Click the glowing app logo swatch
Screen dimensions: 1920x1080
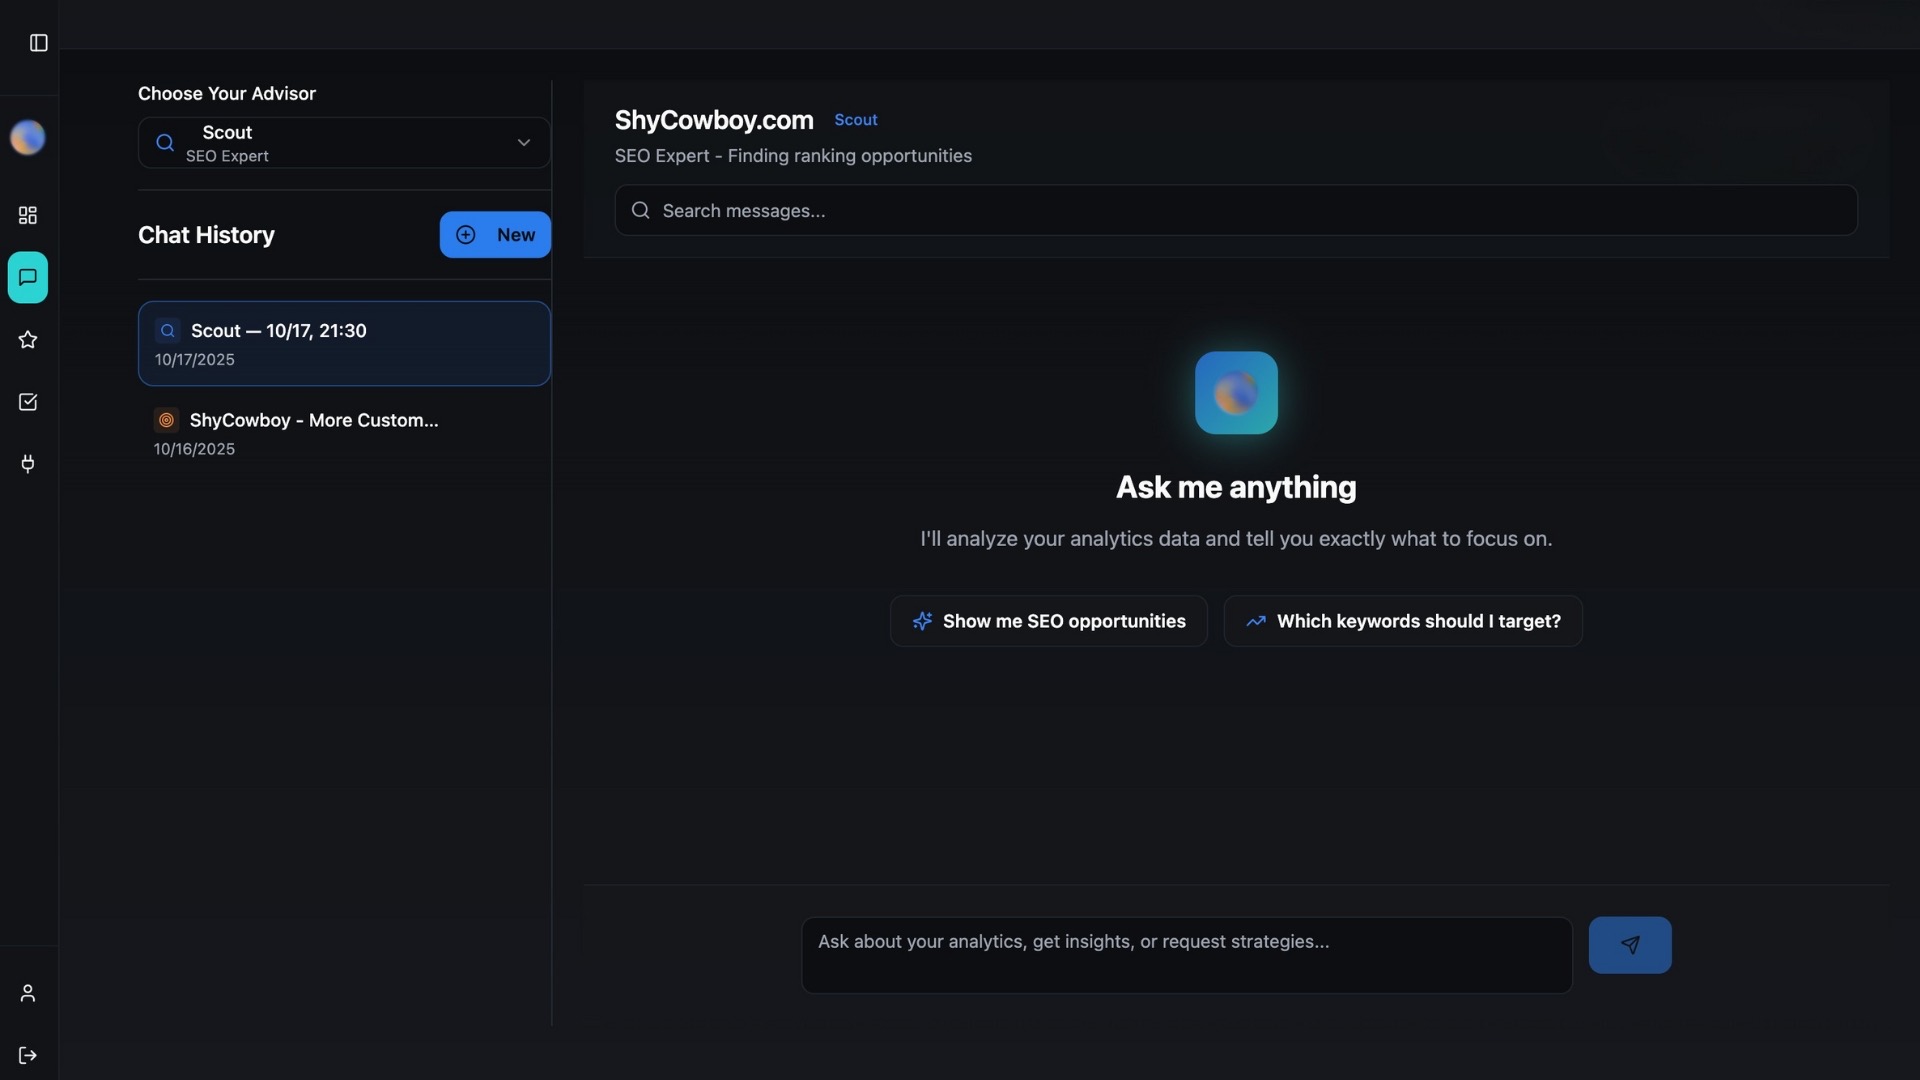pyautogui.click(x=1236, y=392)
